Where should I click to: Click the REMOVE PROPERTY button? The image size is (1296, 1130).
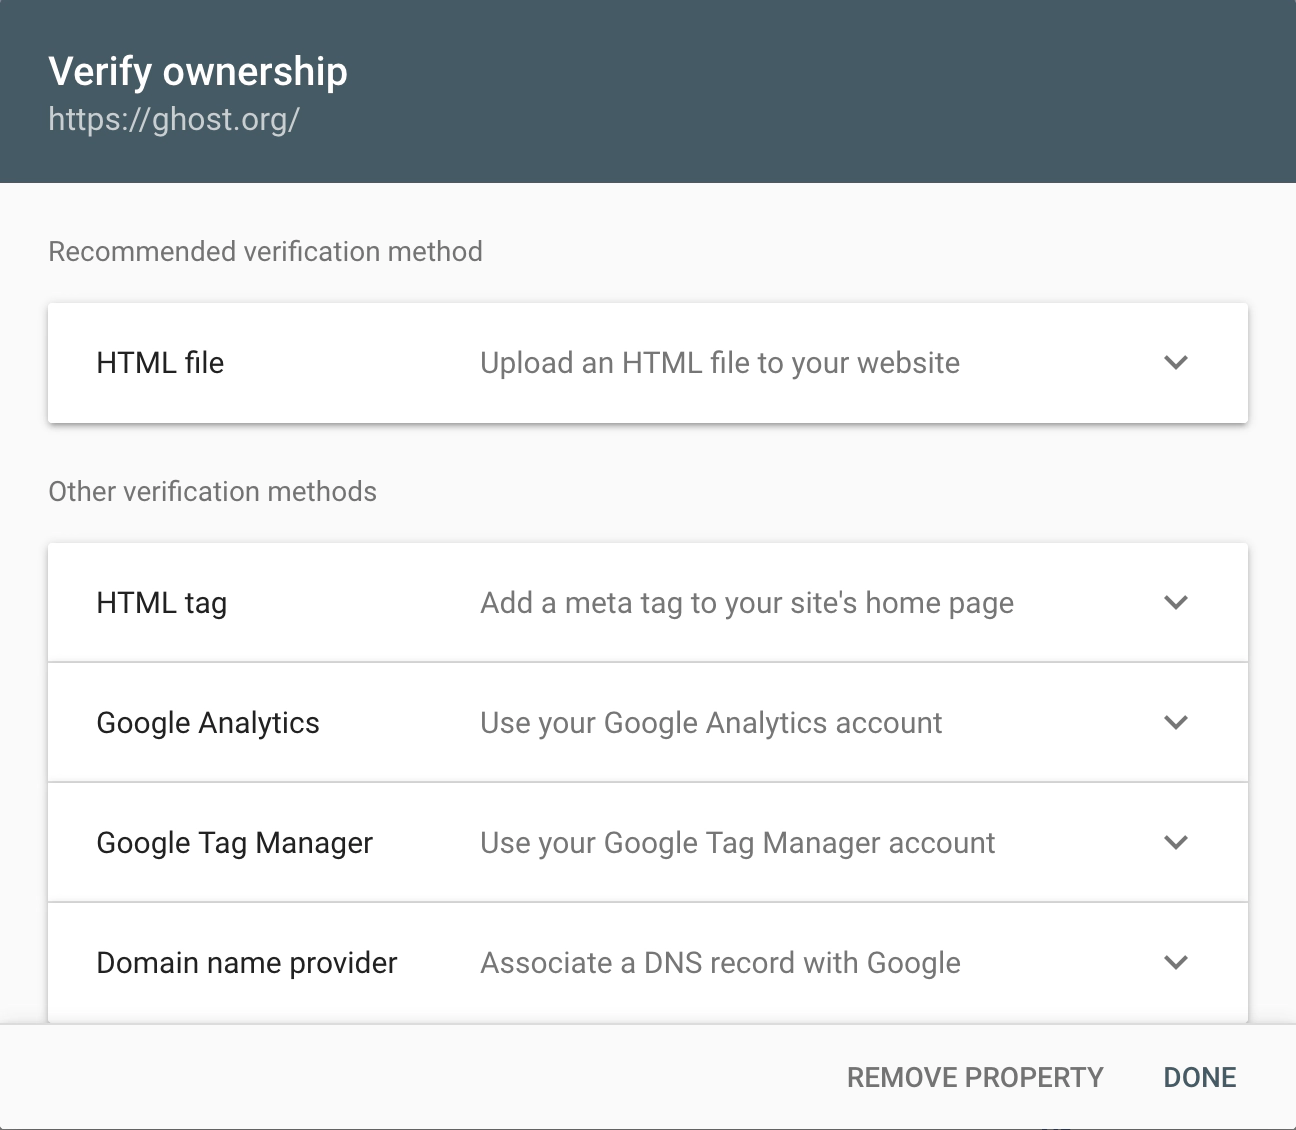(x=974, y=1077)
